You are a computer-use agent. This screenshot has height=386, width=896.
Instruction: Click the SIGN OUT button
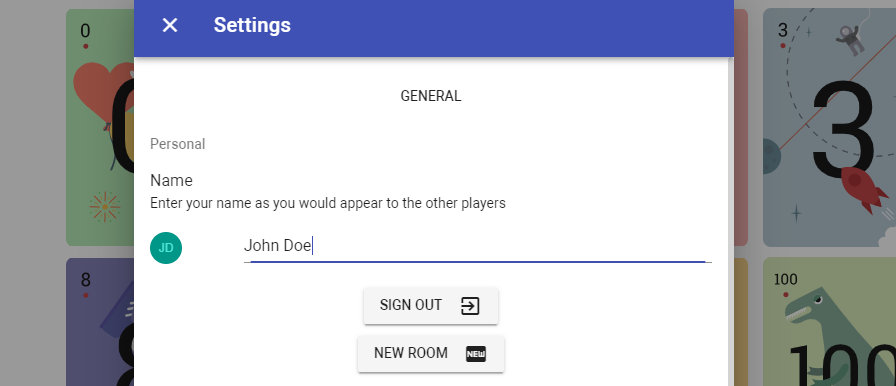coord(431,305)
